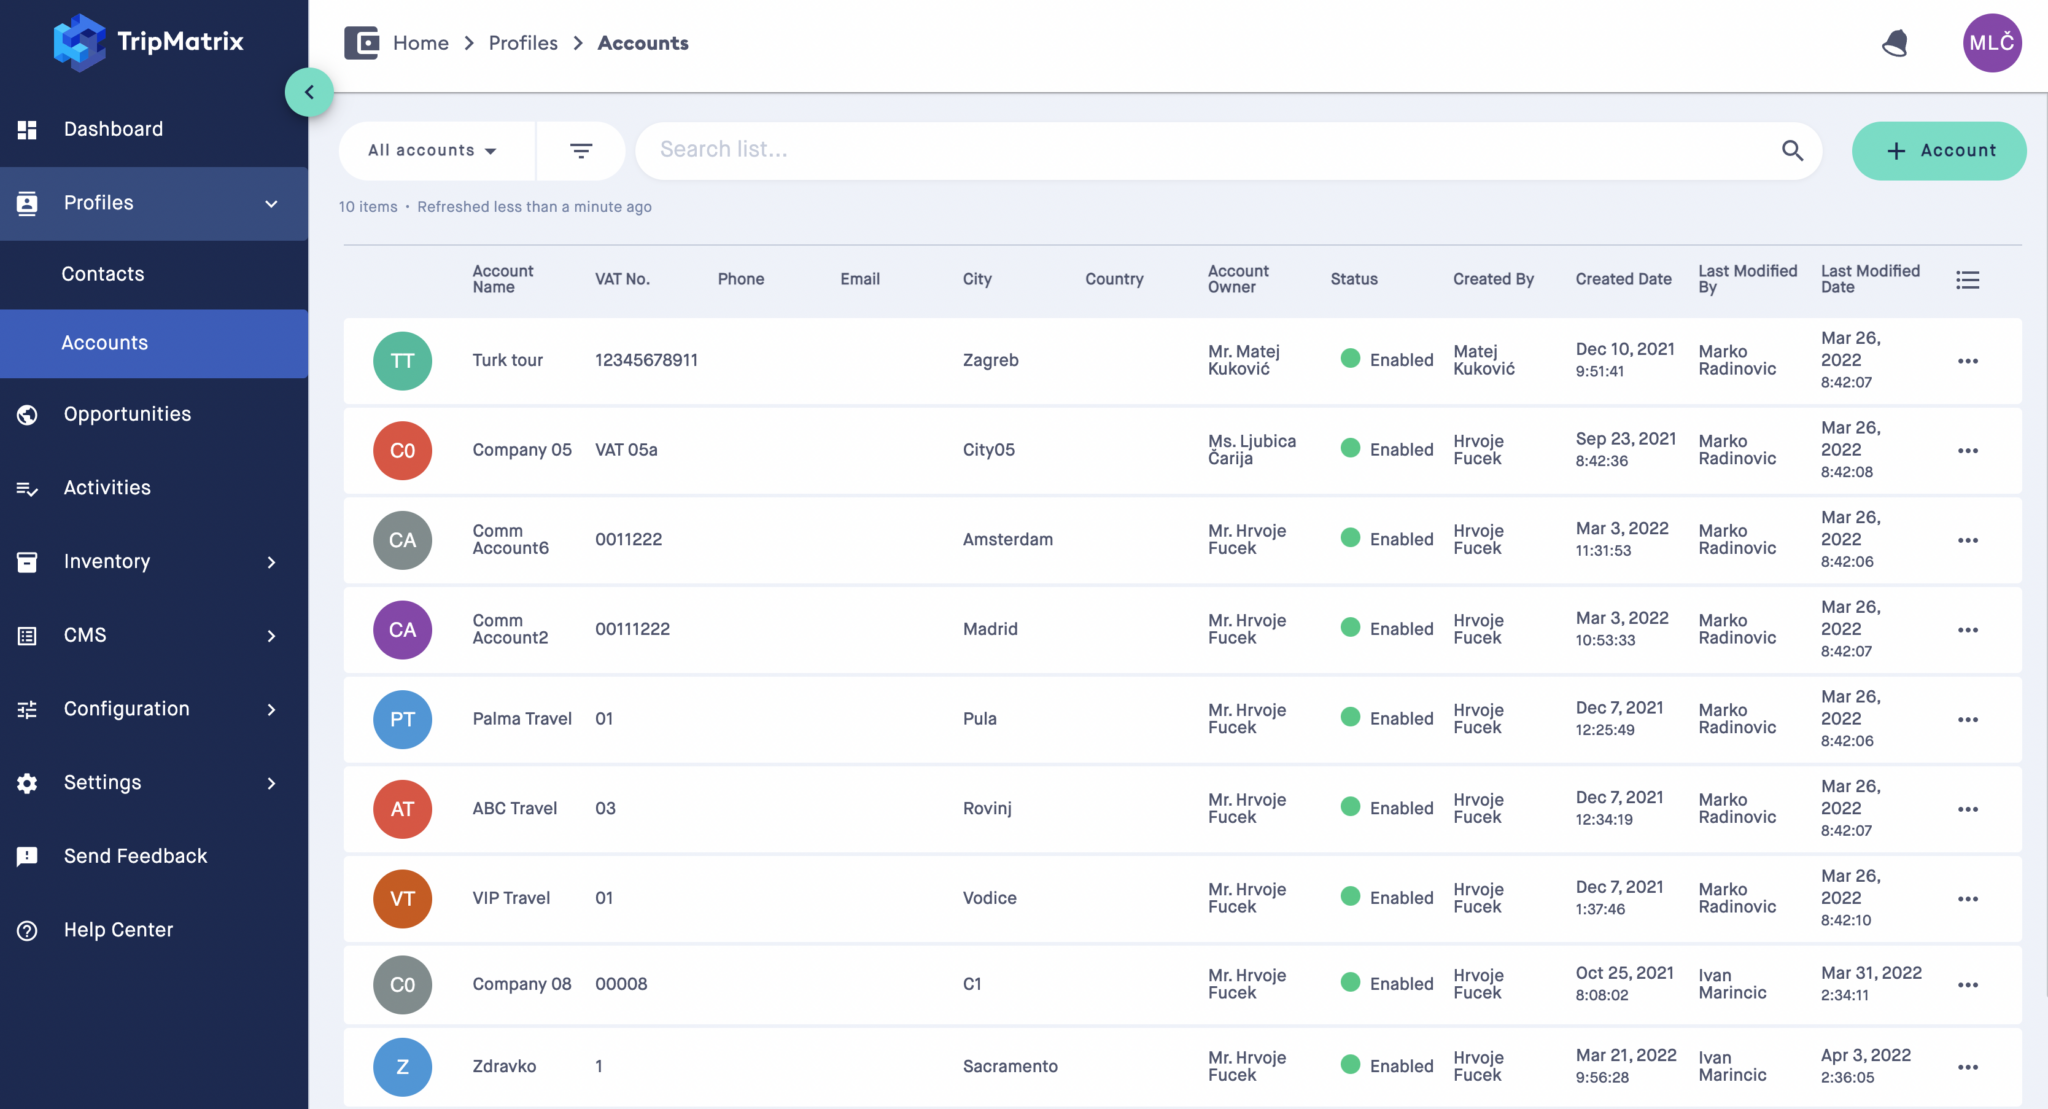Image resolution: width=2048 pixels, height=1109 pixels.
Task: Select the Opportunities sidebar icon
Action: 26,414
